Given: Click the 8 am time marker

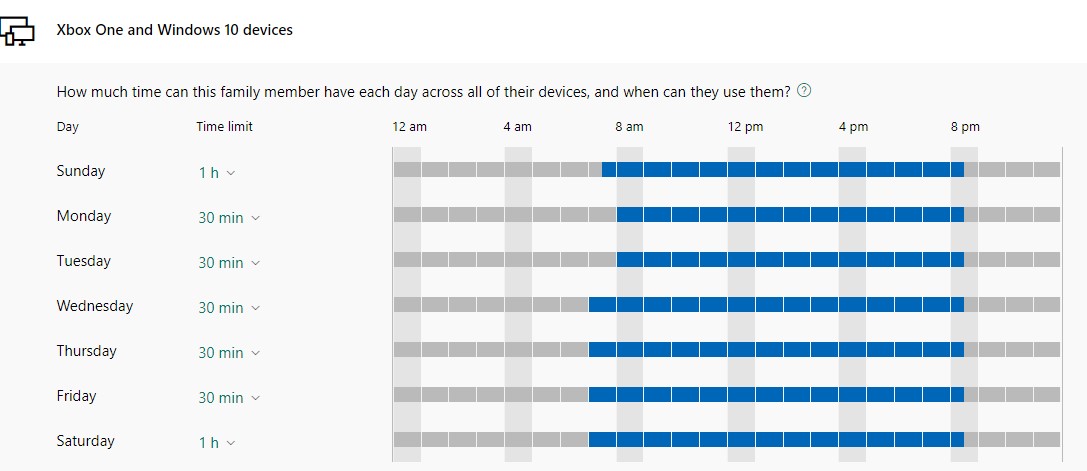Looking at the screenshot, I should point(629,127).
